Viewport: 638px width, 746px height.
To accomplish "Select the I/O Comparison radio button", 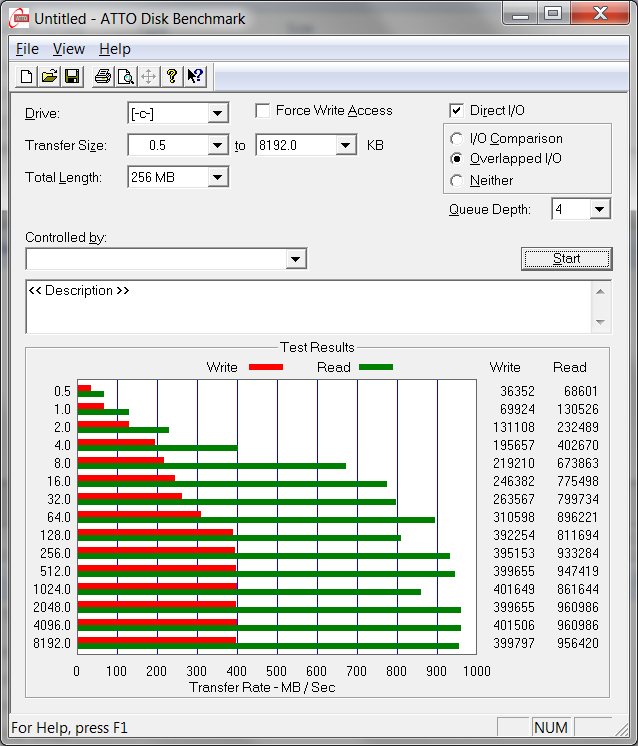I will 456,139.
